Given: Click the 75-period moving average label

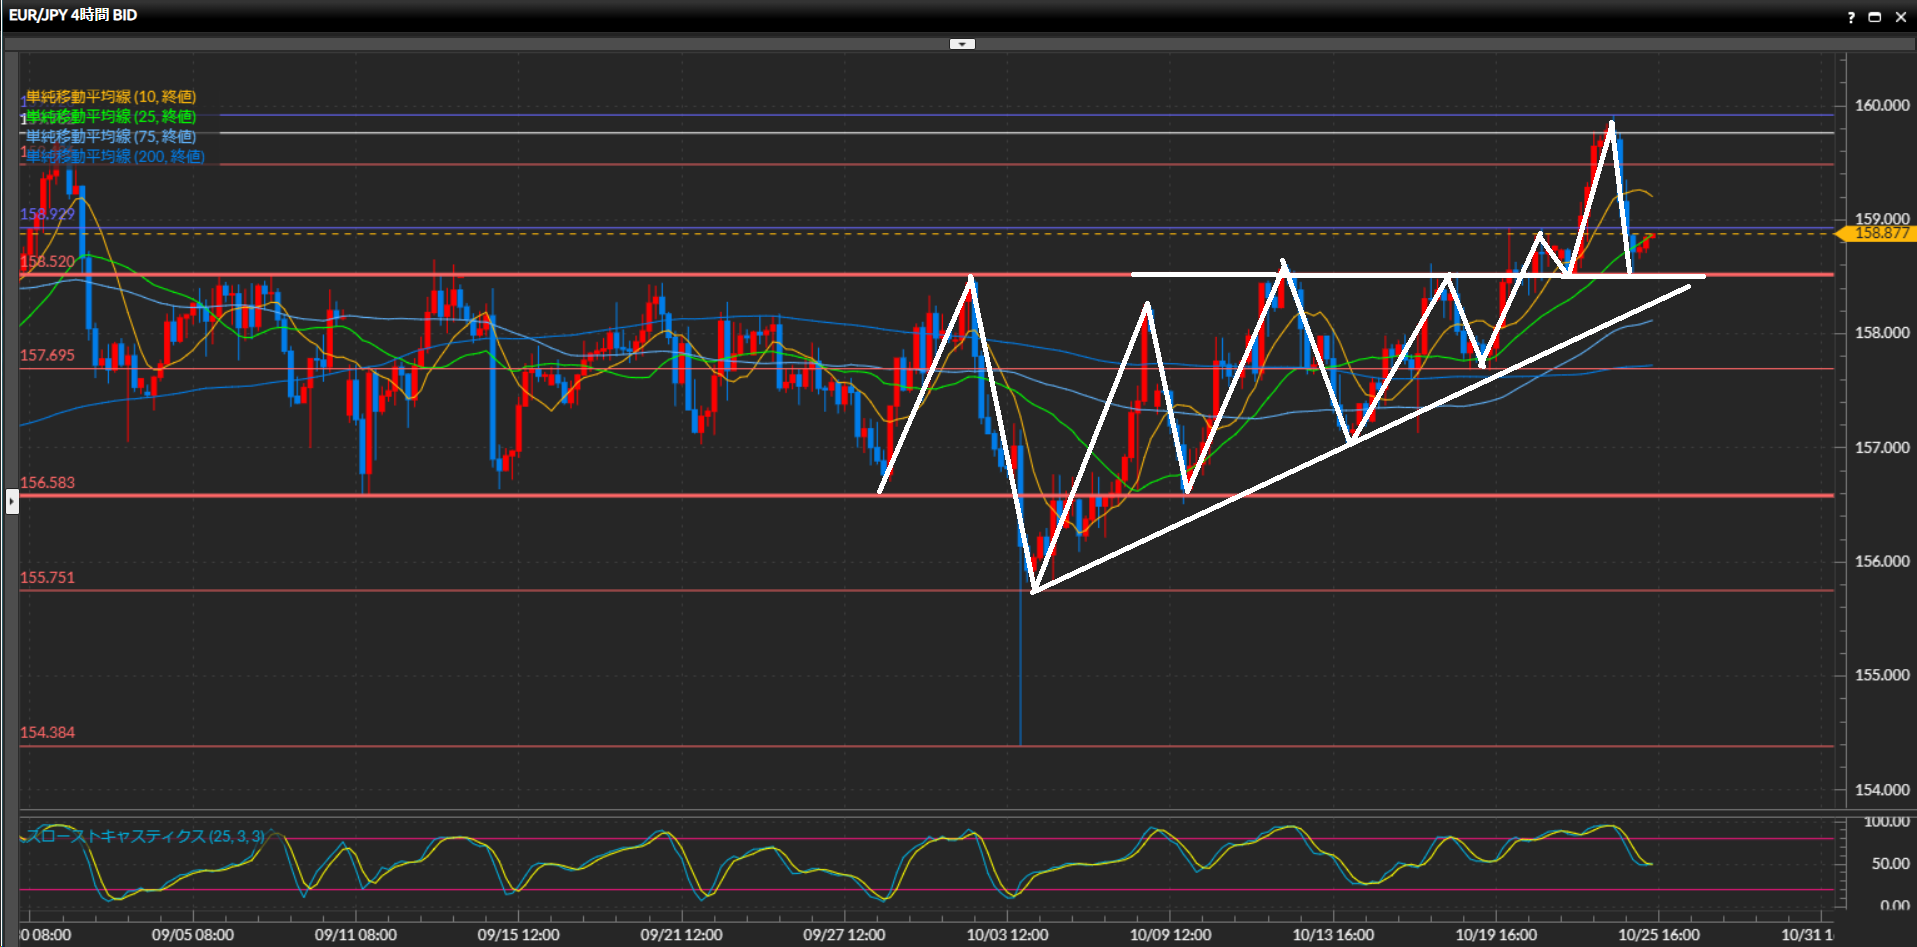Looking at the screenshot, I should (x=111, y=137).
